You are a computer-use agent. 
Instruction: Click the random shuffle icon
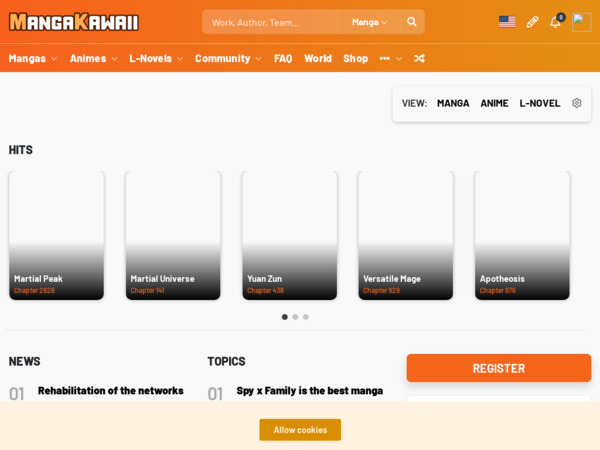tap(419, 58)
